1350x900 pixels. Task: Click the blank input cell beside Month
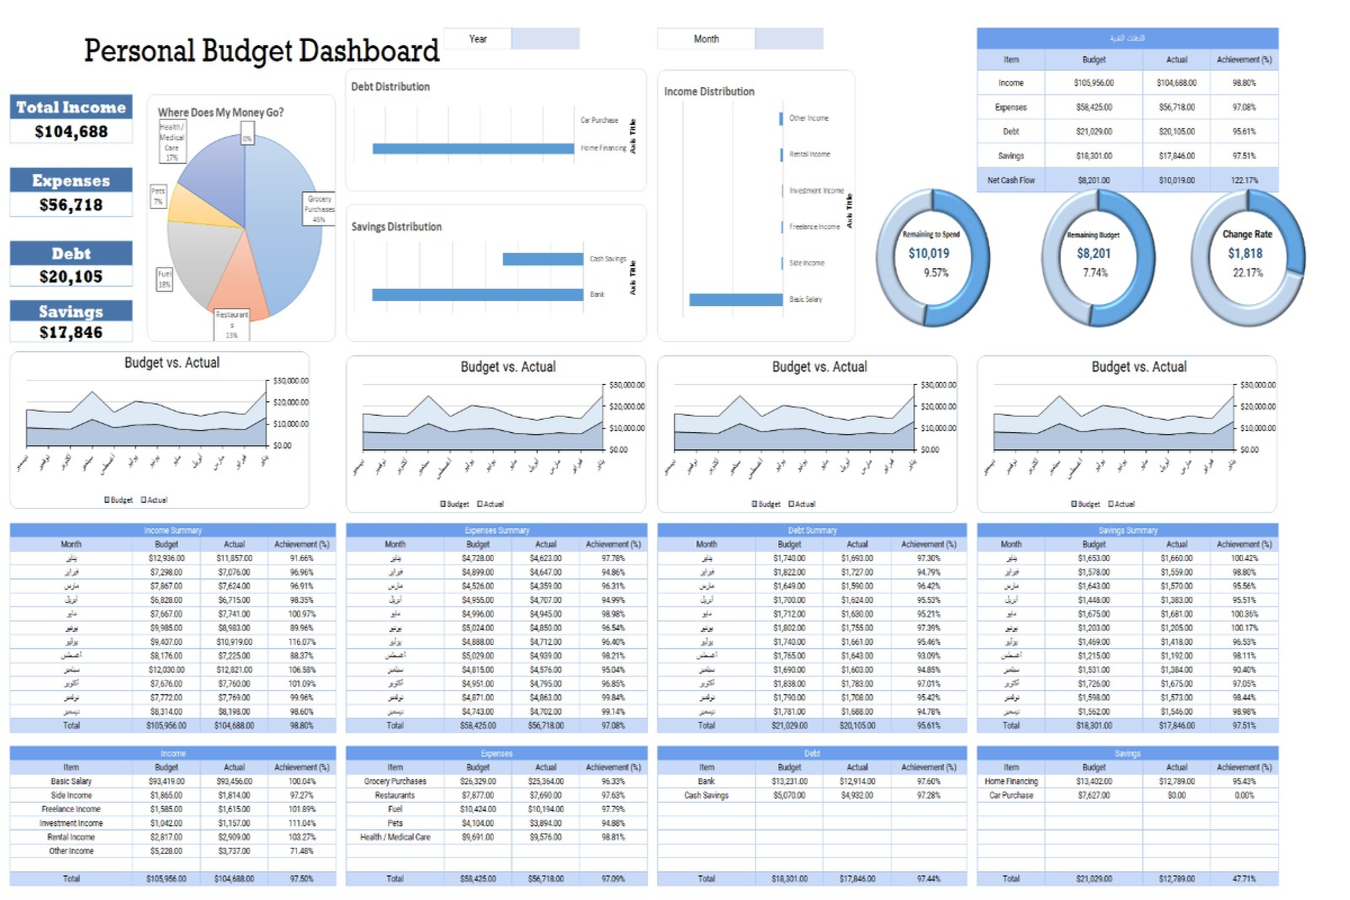click(x=789, y=39)
